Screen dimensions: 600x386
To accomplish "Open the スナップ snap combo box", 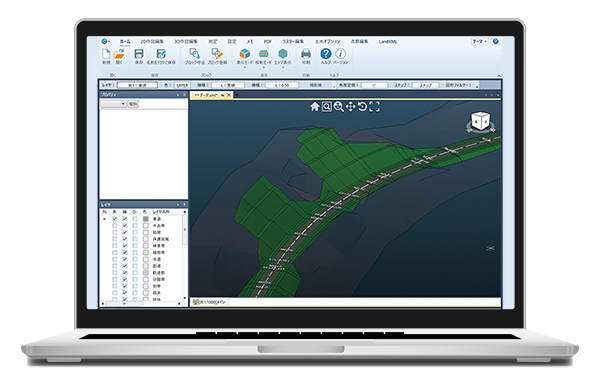I will click(425, 85).
